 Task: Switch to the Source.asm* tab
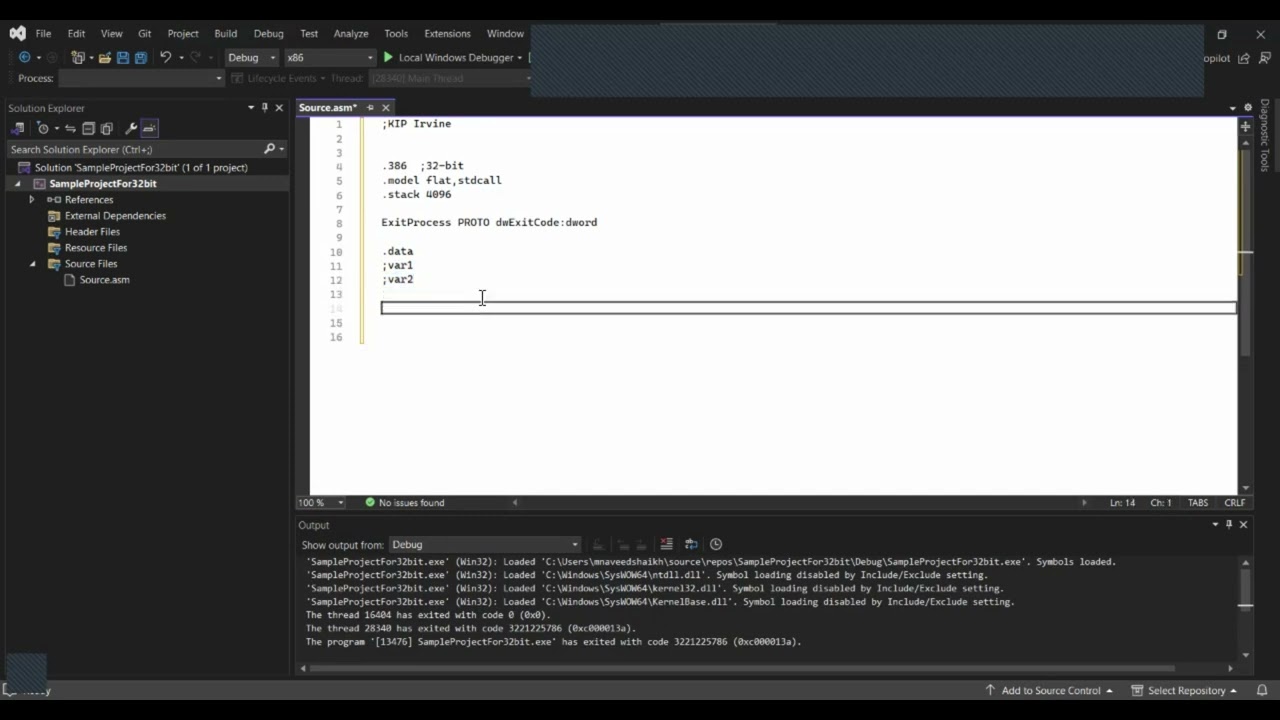pyautogui.click(x=327, y=108)
